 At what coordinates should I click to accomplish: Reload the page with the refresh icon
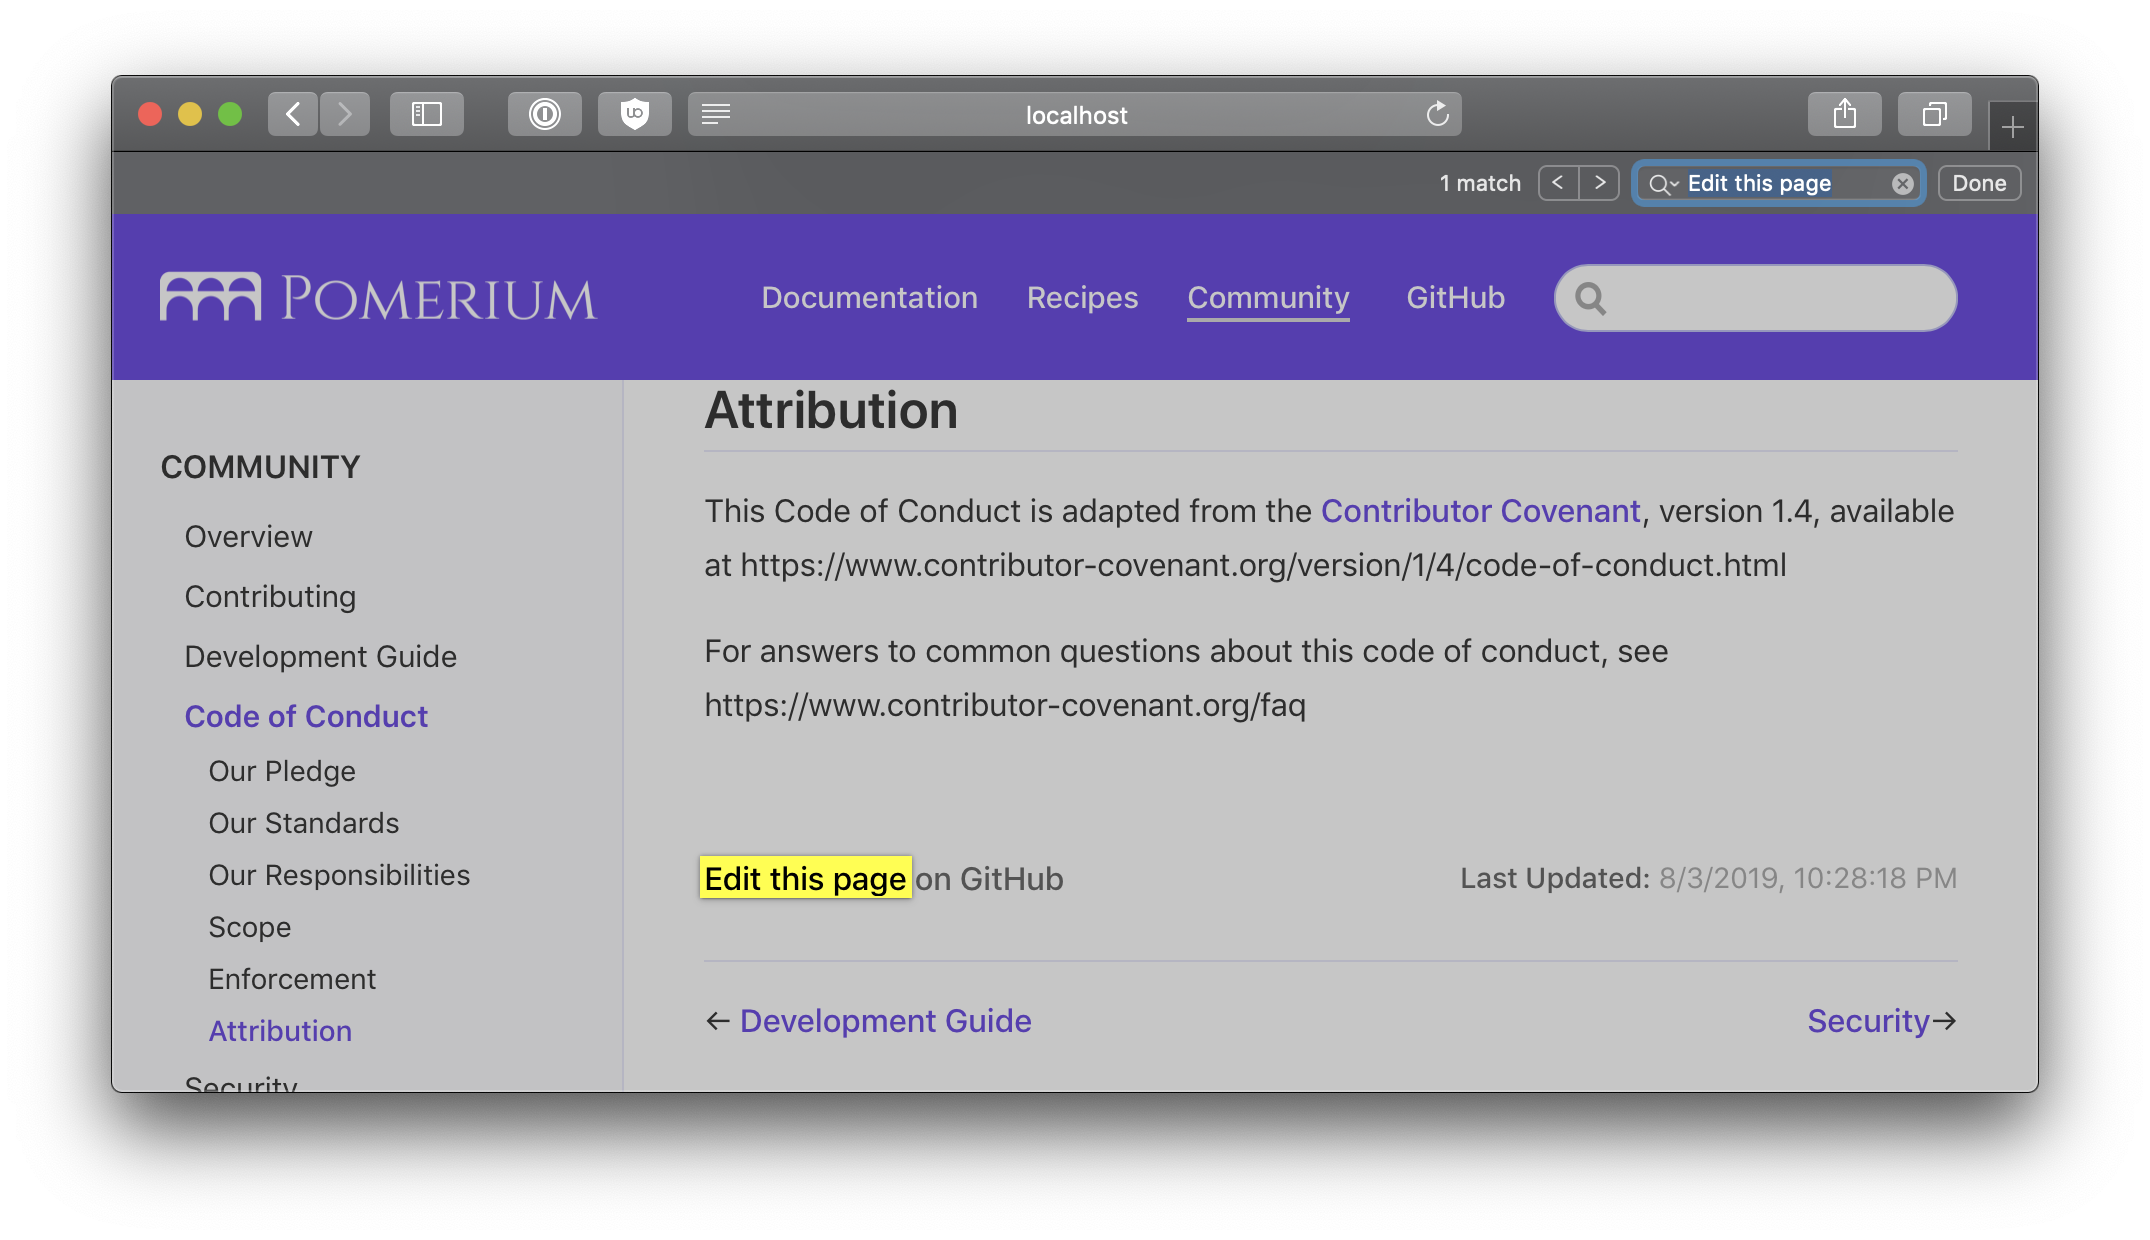point(1437,114)
